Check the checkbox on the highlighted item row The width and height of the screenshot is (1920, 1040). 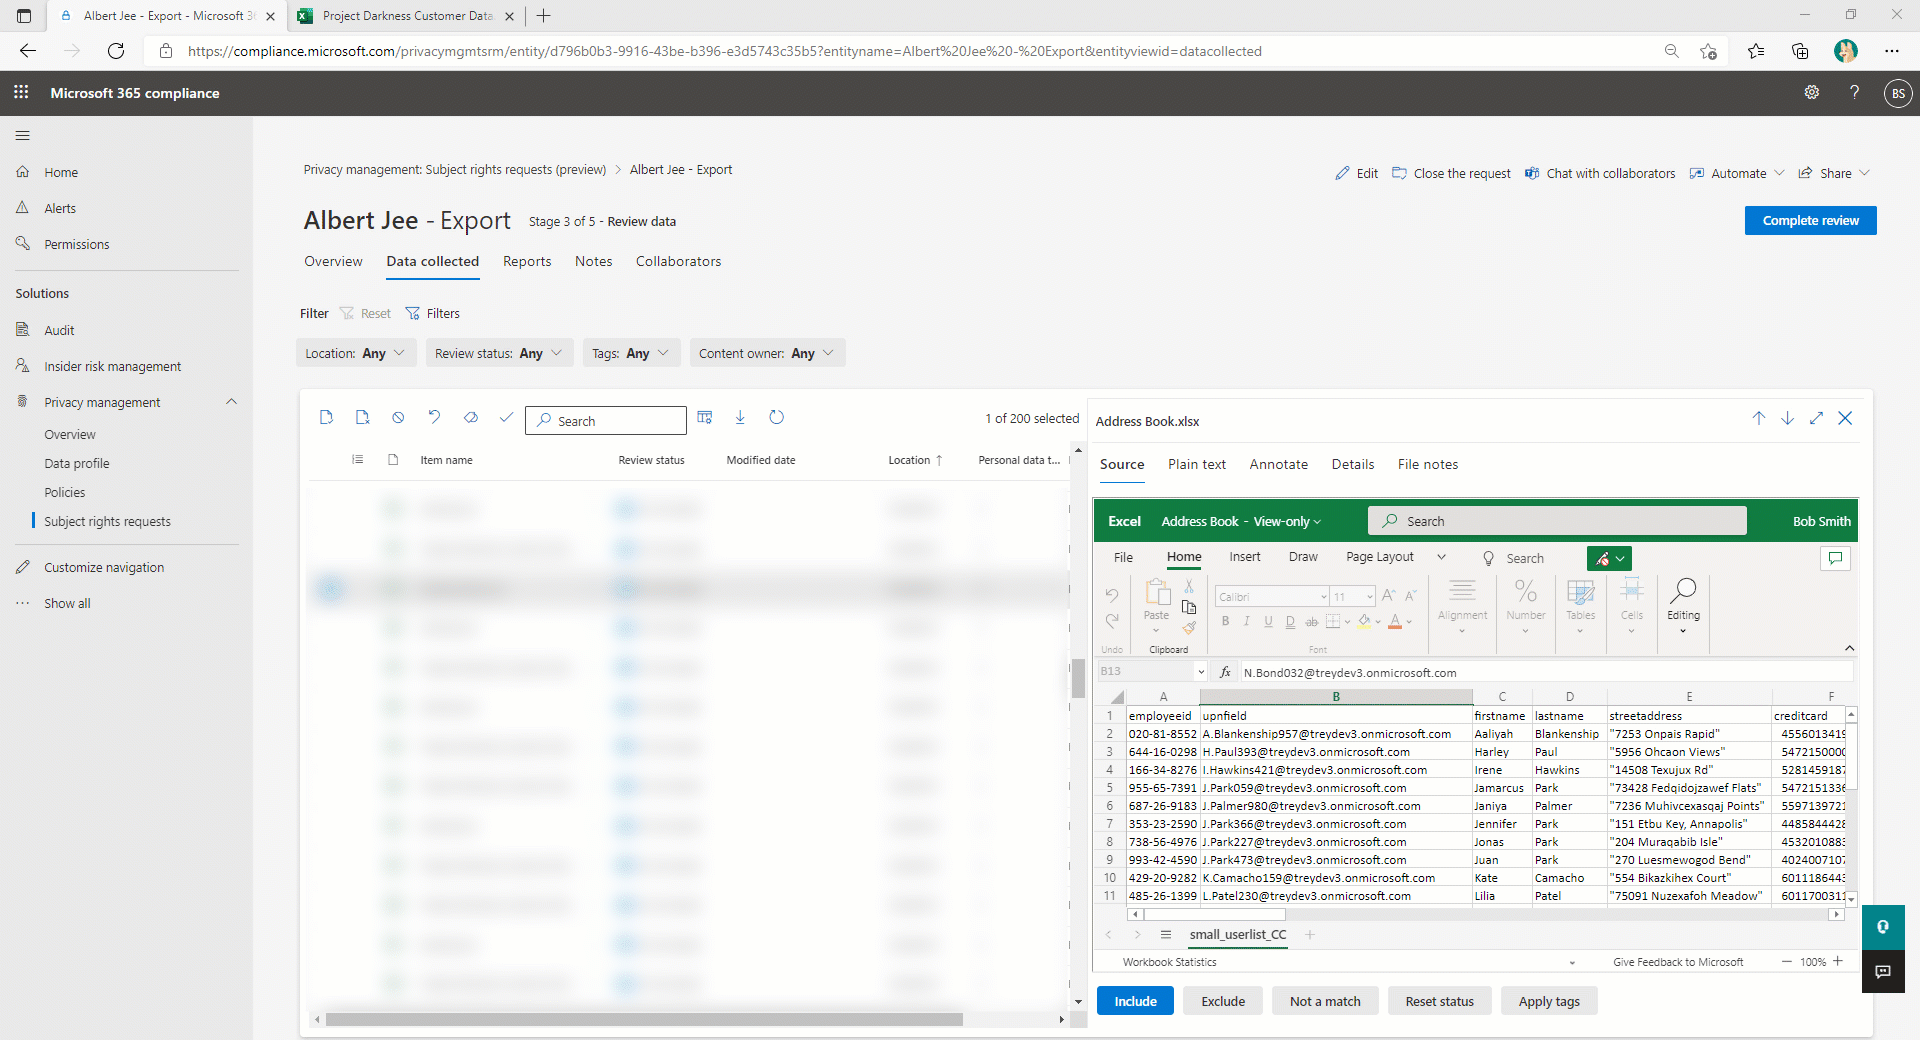pyautogui.click(x=333, y=588)
